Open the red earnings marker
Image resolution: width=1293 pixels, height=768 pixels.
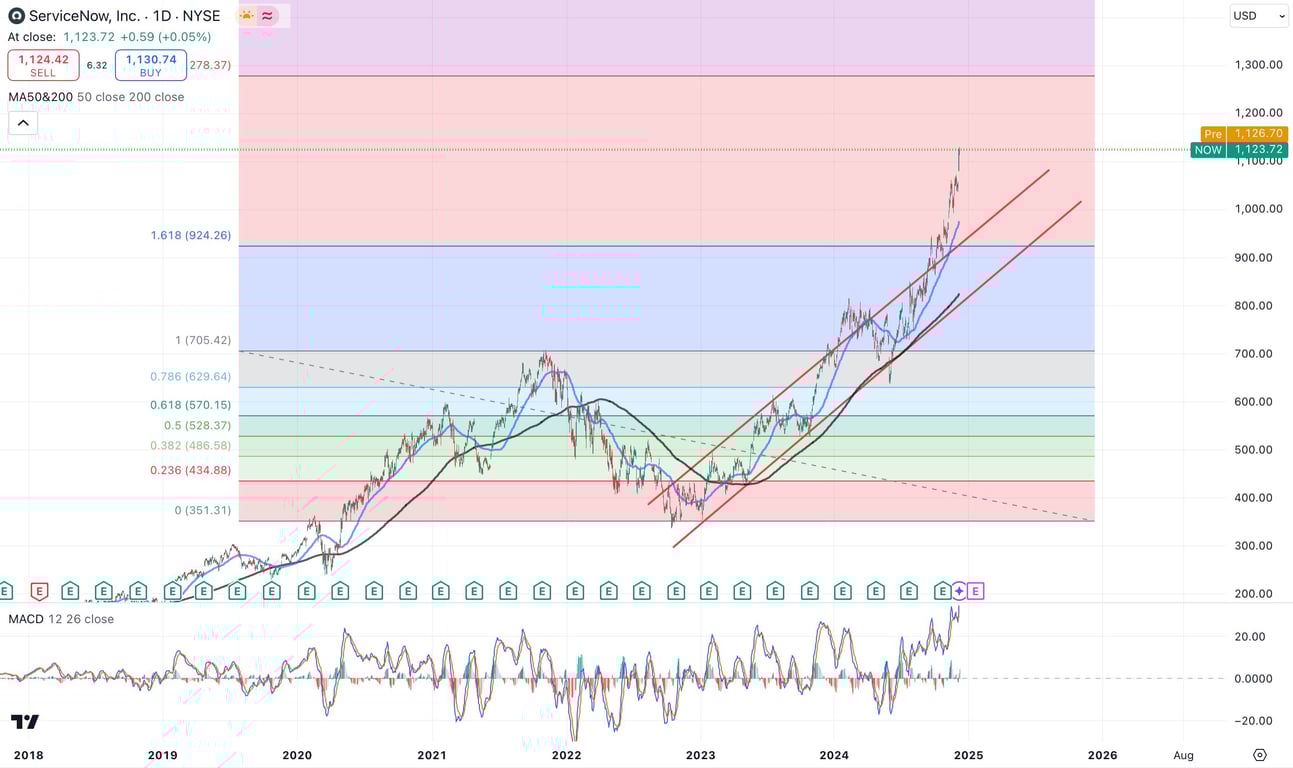40,591
